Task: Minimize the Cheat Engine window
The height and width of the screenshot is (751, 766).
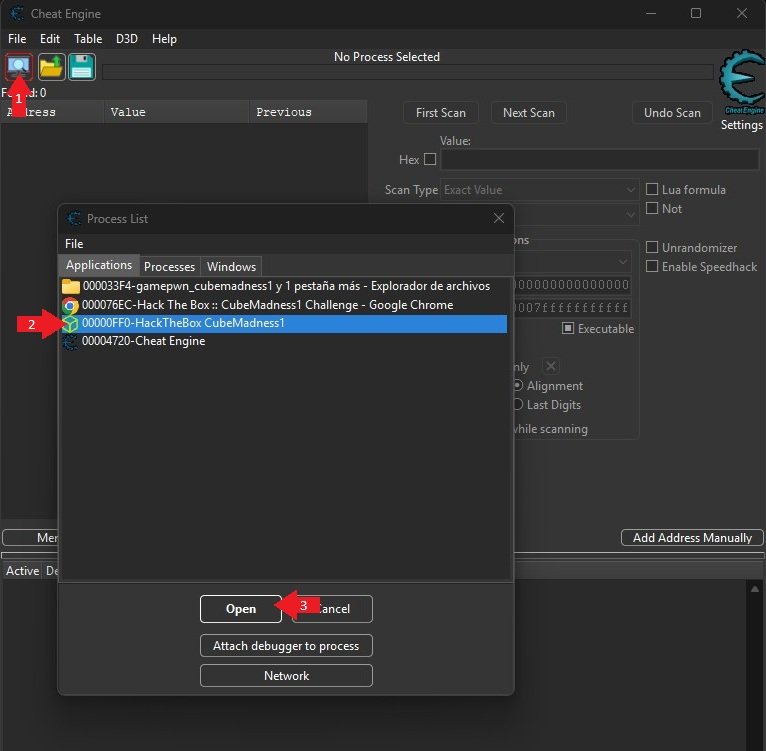Action: 651,13
